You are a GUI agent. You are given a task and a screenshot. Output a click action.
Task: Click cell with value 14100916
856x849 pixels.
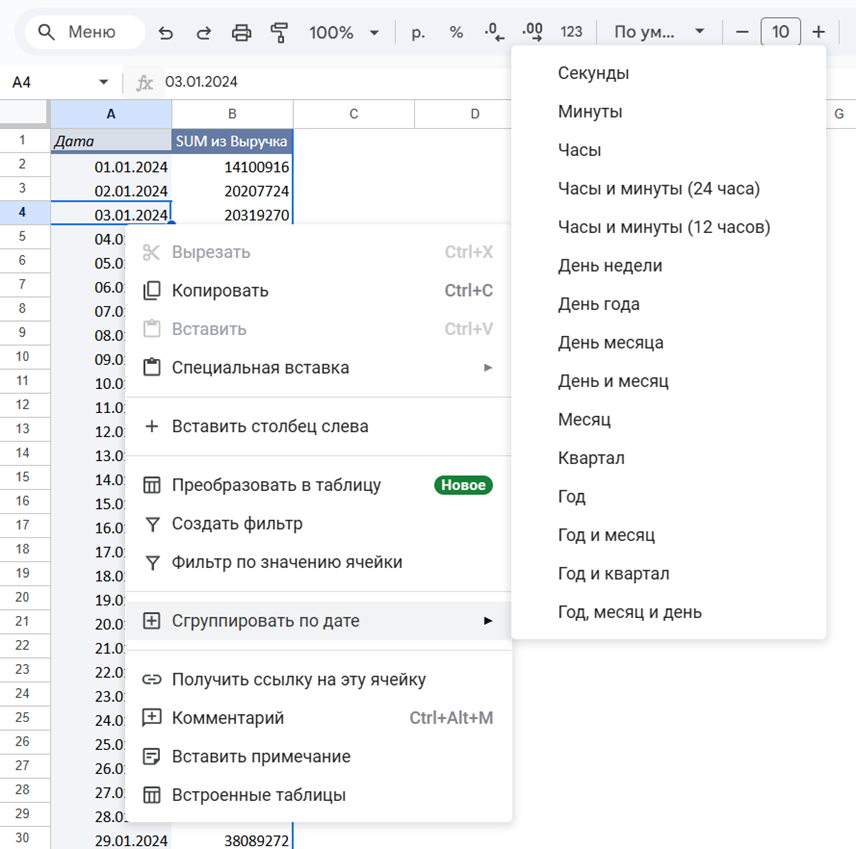tap(232, 167)
